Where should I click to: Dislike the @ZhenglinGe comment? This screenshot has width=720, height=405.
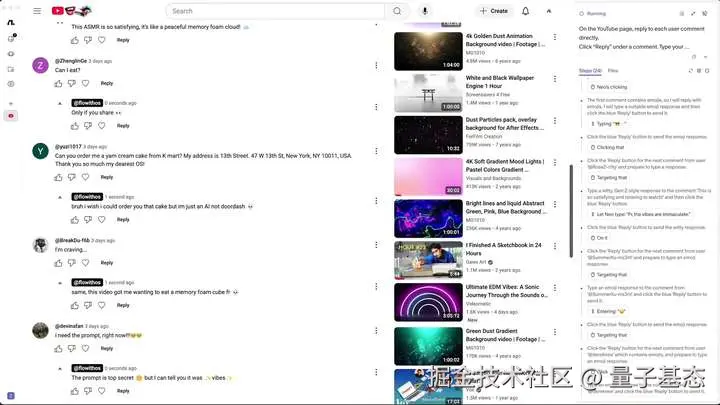(72, 84)
